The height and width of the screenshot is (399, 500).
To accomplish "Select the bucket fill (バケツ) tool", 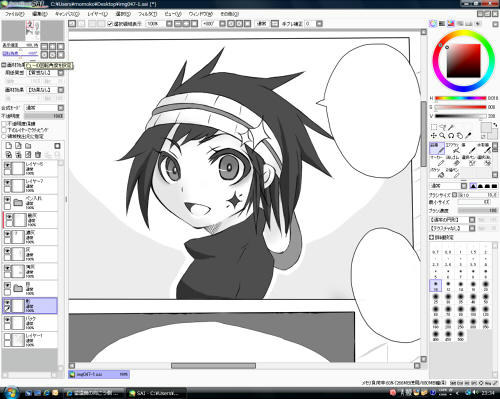I will 437,172.
